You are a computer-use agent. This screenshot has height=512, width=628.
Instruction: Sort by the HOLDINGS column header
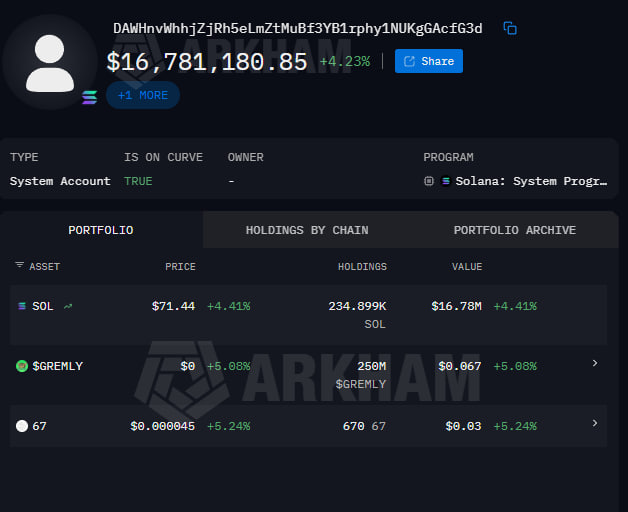pos(362,267)
